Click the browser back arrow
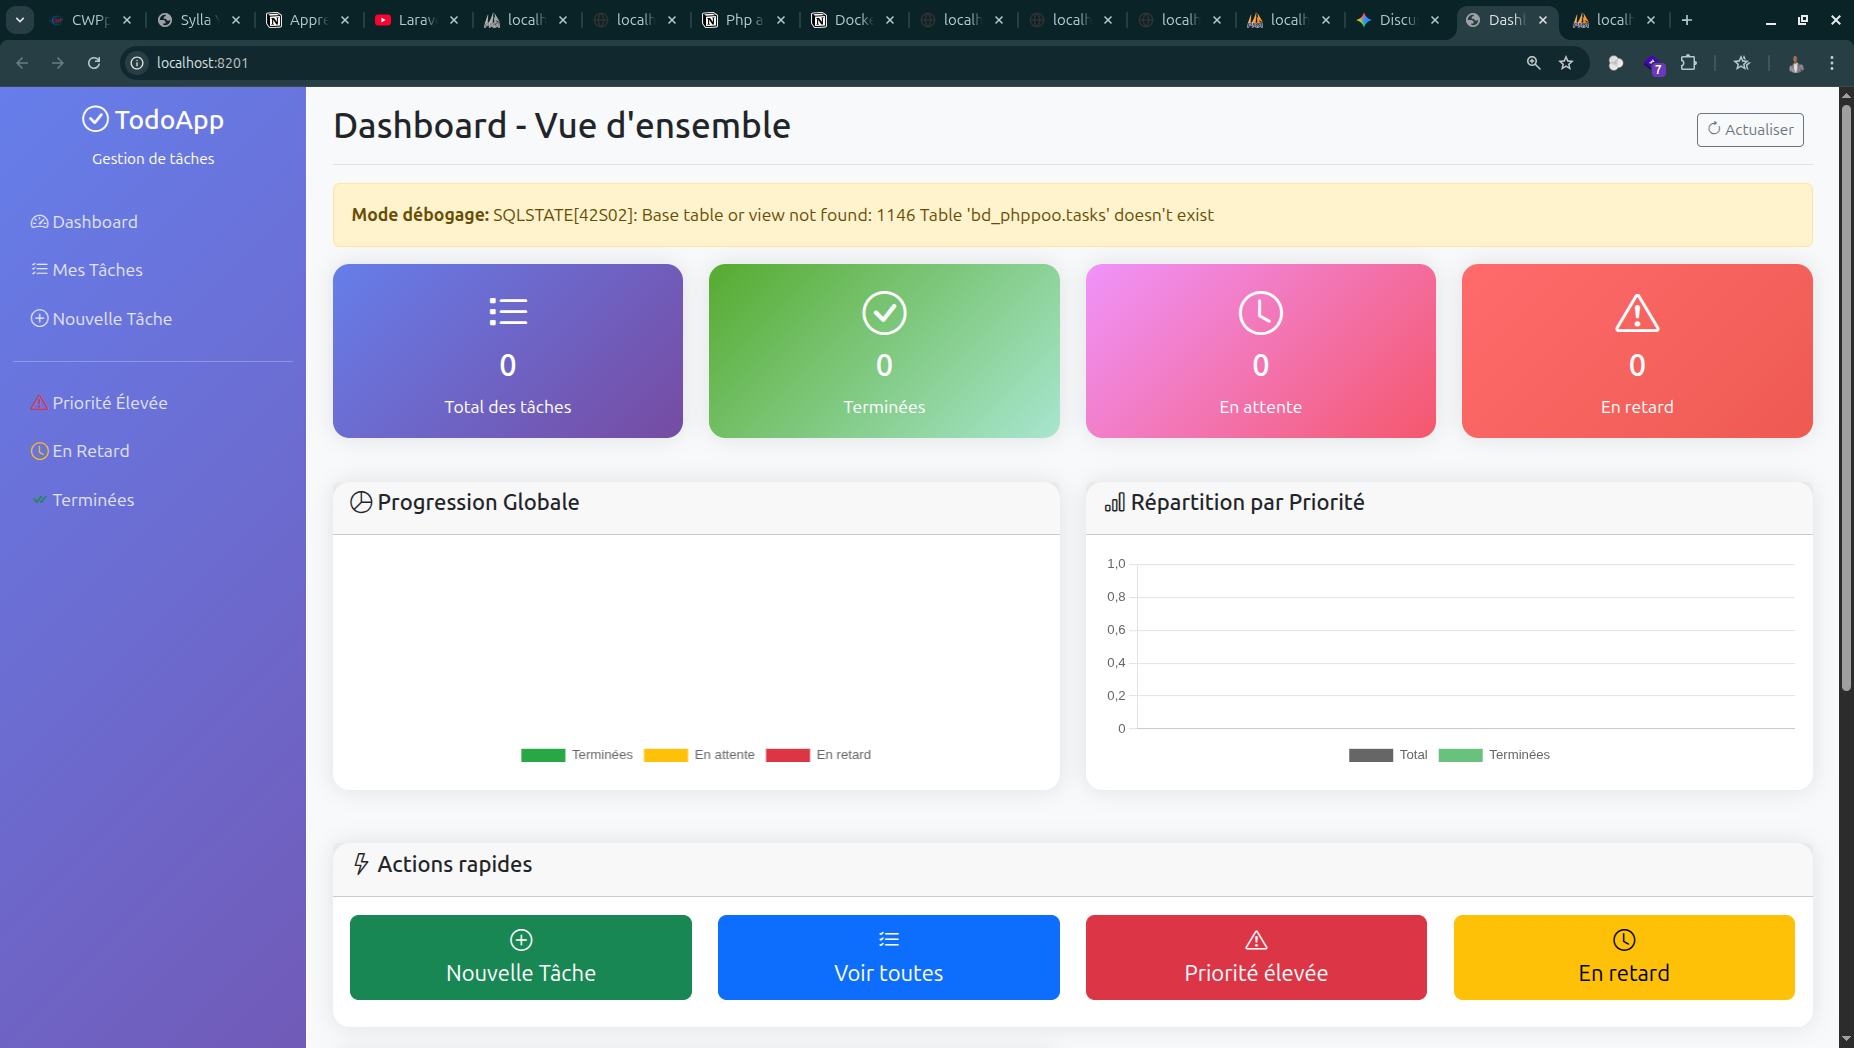Image resolution: width=1854 pixels, height=1048 pixels. point(22,63)
